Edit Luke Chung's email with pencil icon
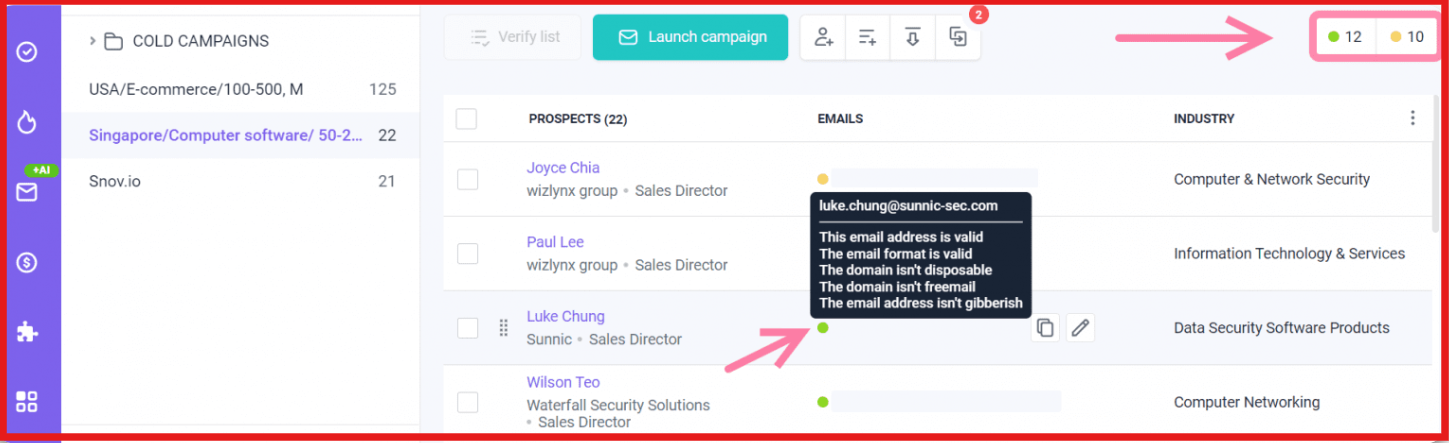 (x=1079, y=327)
